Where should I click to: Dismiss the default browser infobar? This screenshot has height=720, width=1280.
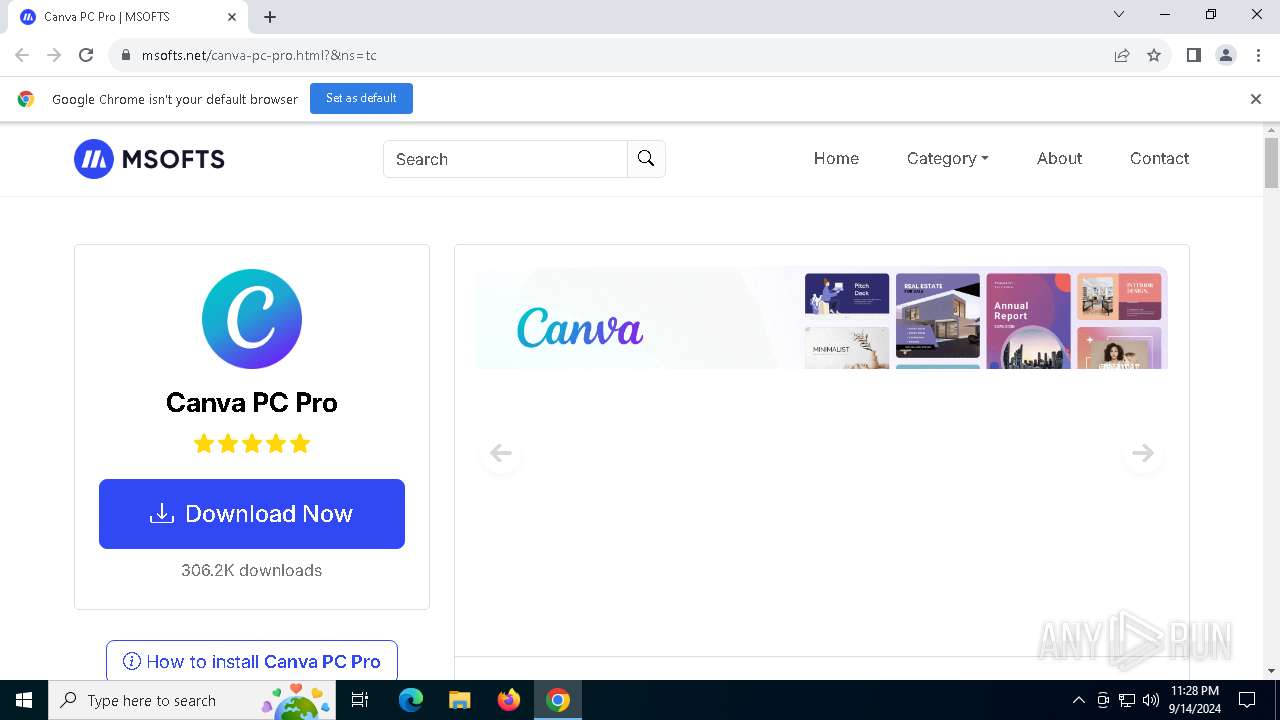point(1256,99)
